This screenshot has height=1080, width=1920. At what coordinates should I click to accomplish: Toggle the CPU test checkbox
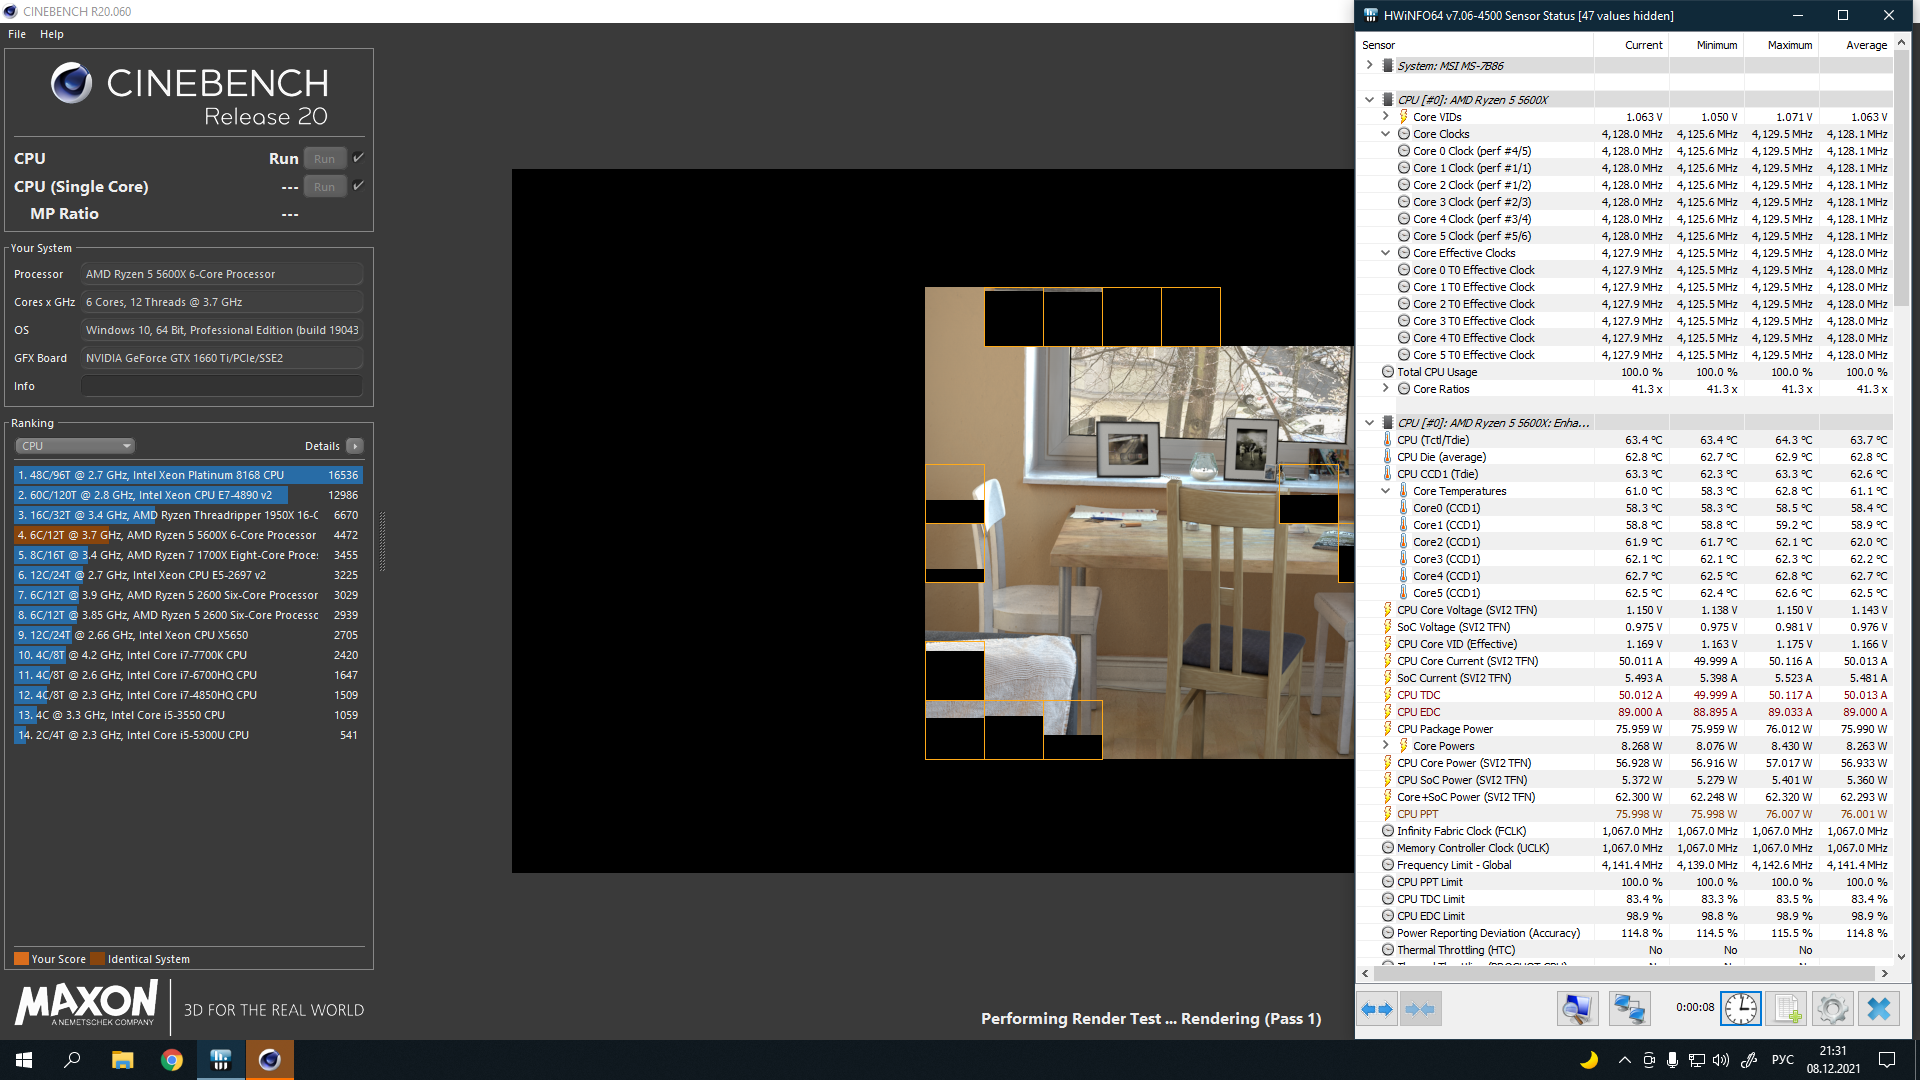click(x=359, y=158)
